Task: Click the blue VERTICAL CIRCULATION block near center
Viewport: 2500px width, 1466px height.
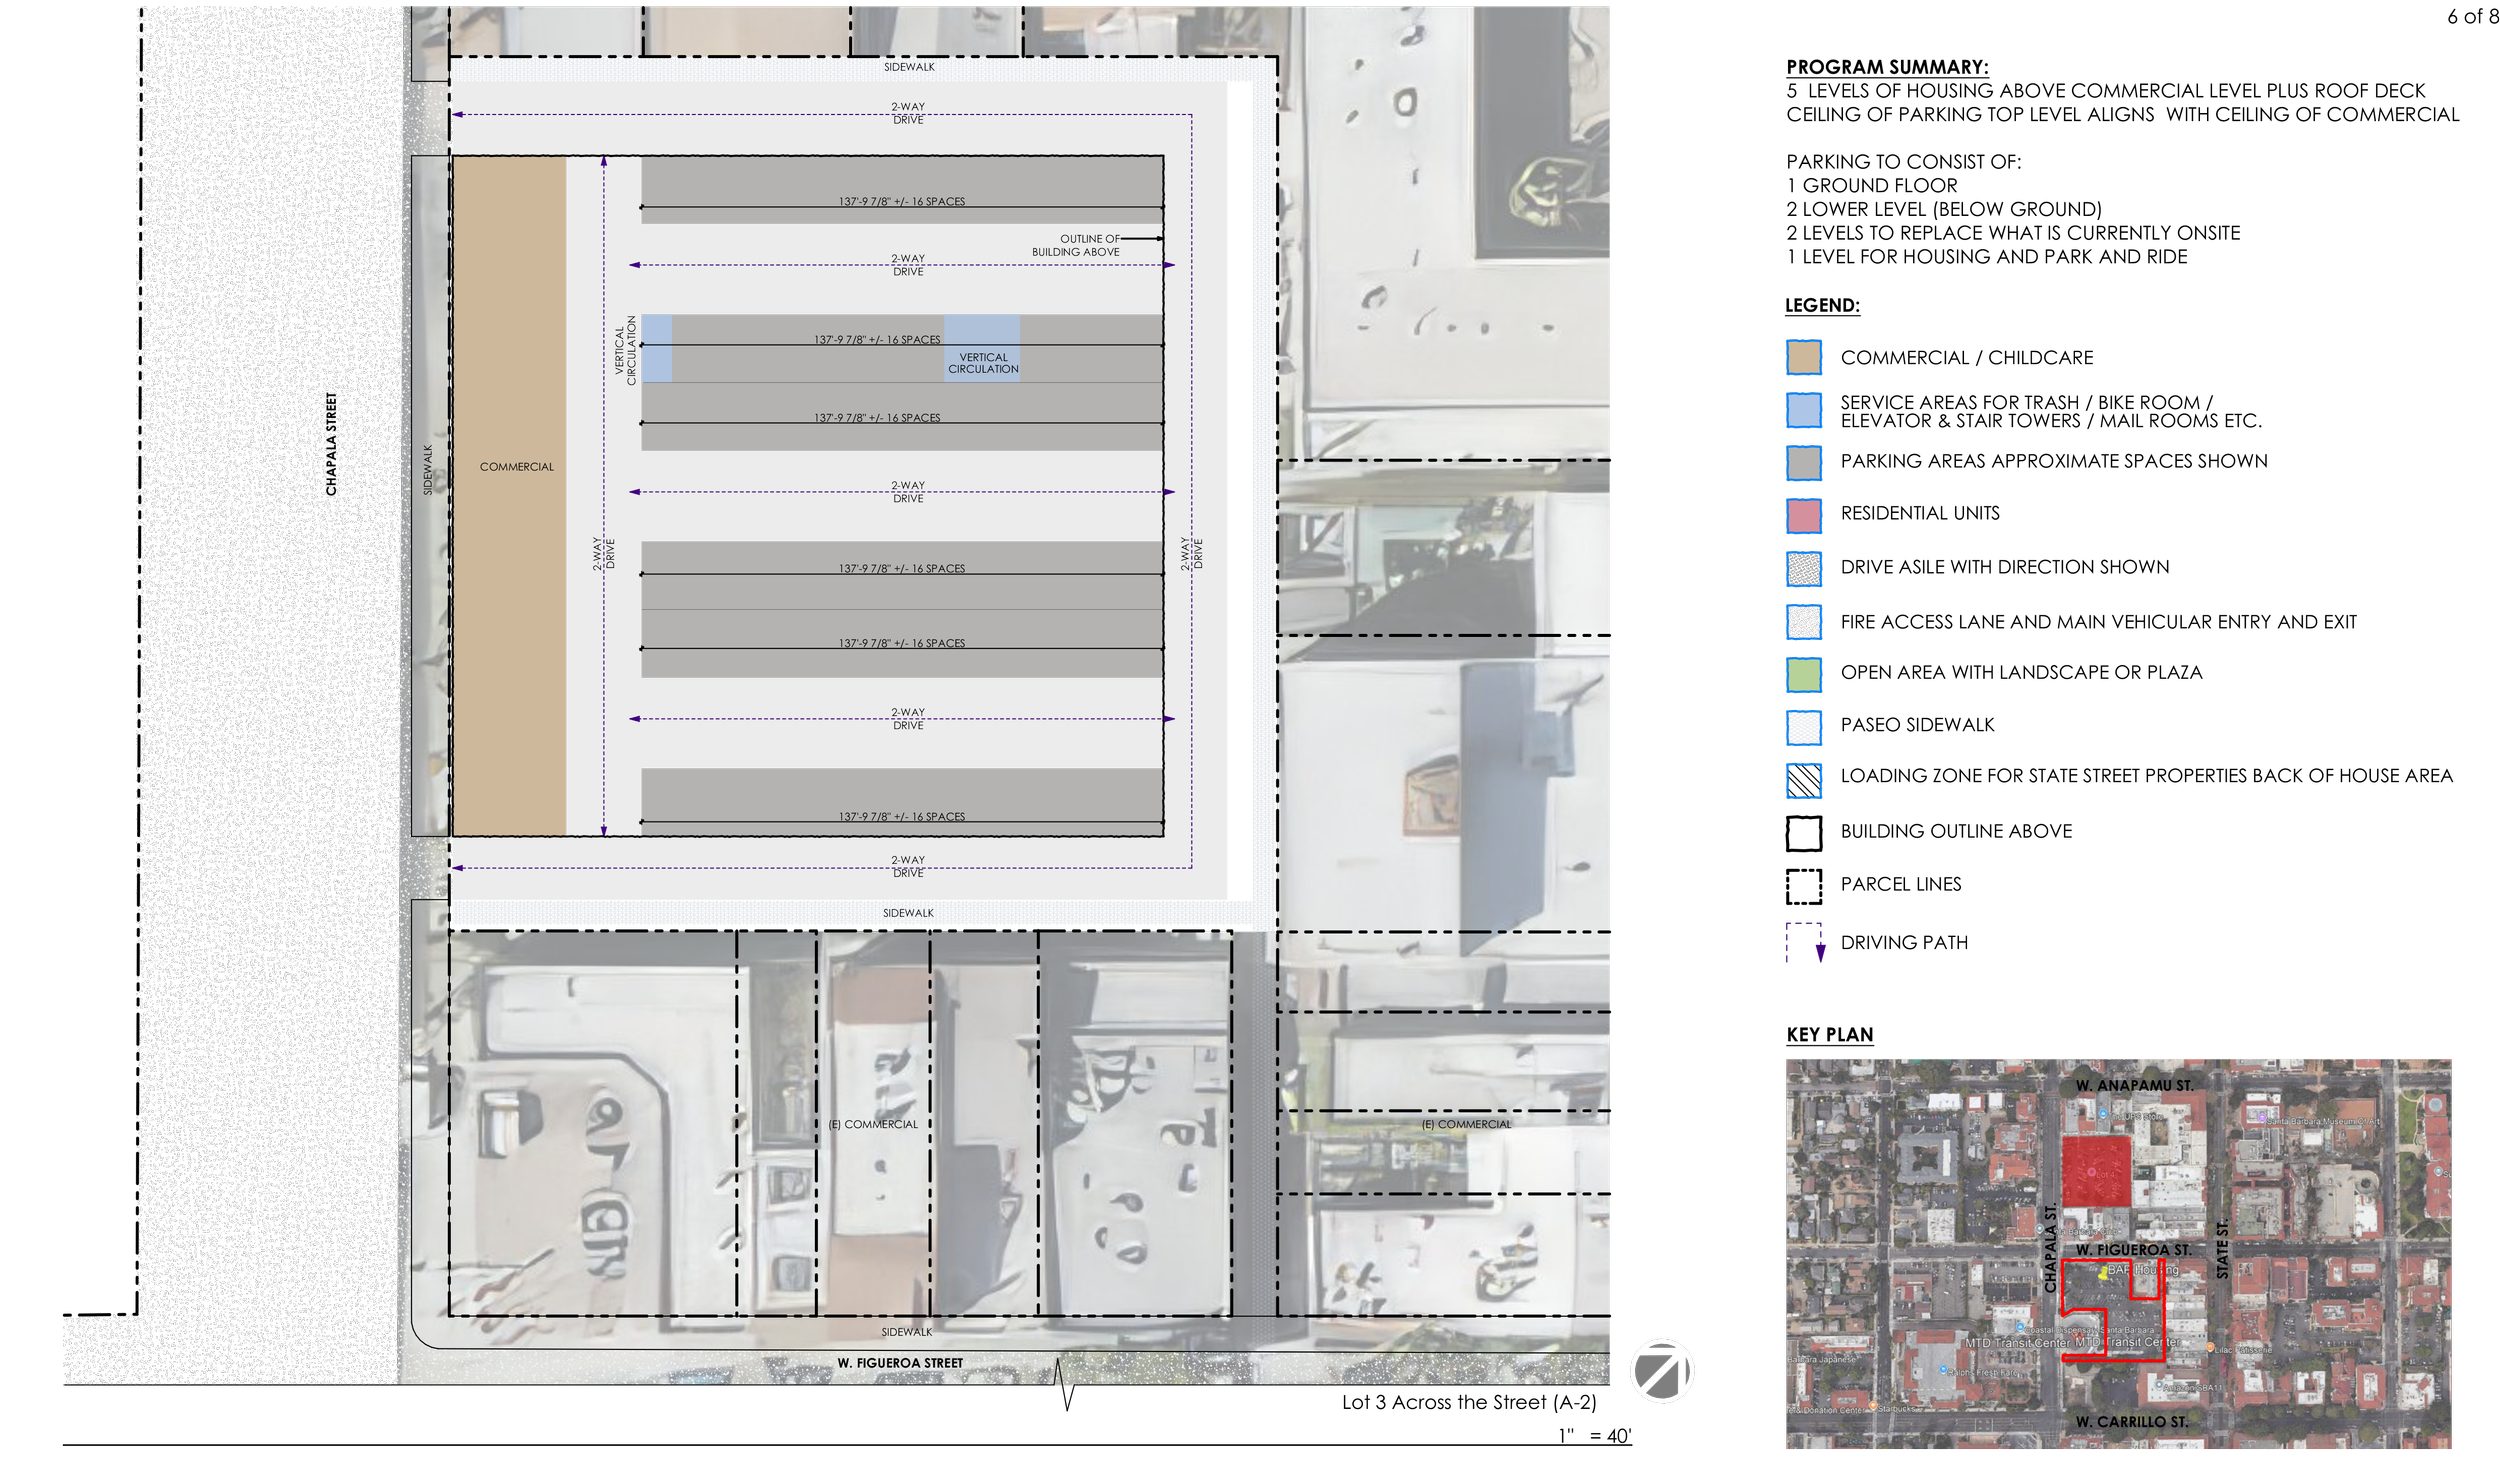Action: [x=982, y=348]
